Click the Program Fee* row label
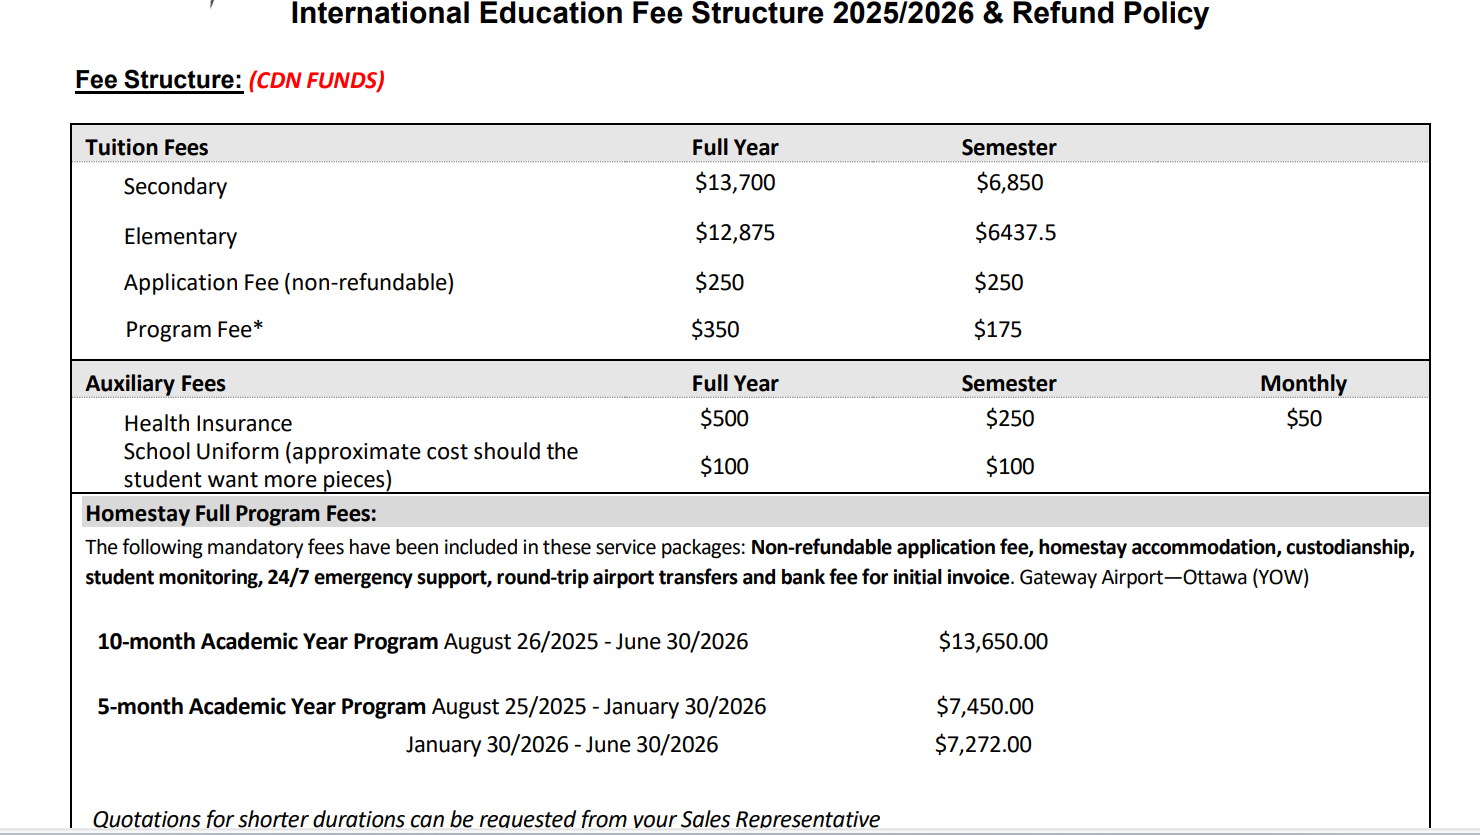Viewport: 1480px width, 835px height. point(194,329)
